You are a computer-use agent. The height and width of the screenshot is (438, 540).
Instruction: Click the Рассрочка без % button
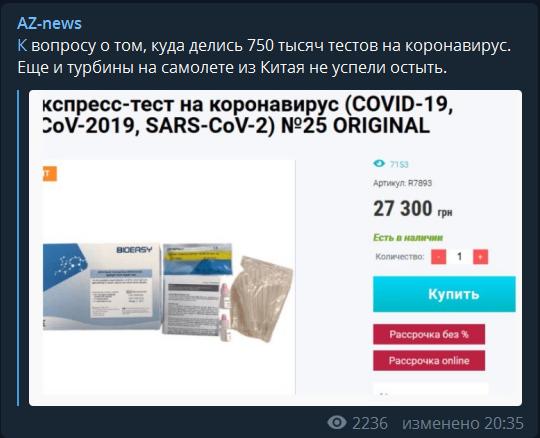(x=429, y=334)
